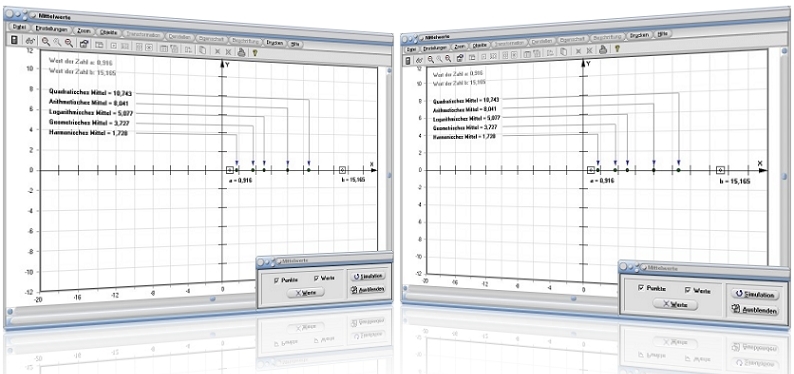Click the camera-folder icon in left window toolbar
The height and width of the screenshot is (374, 794).
click(x=84, y=44)
